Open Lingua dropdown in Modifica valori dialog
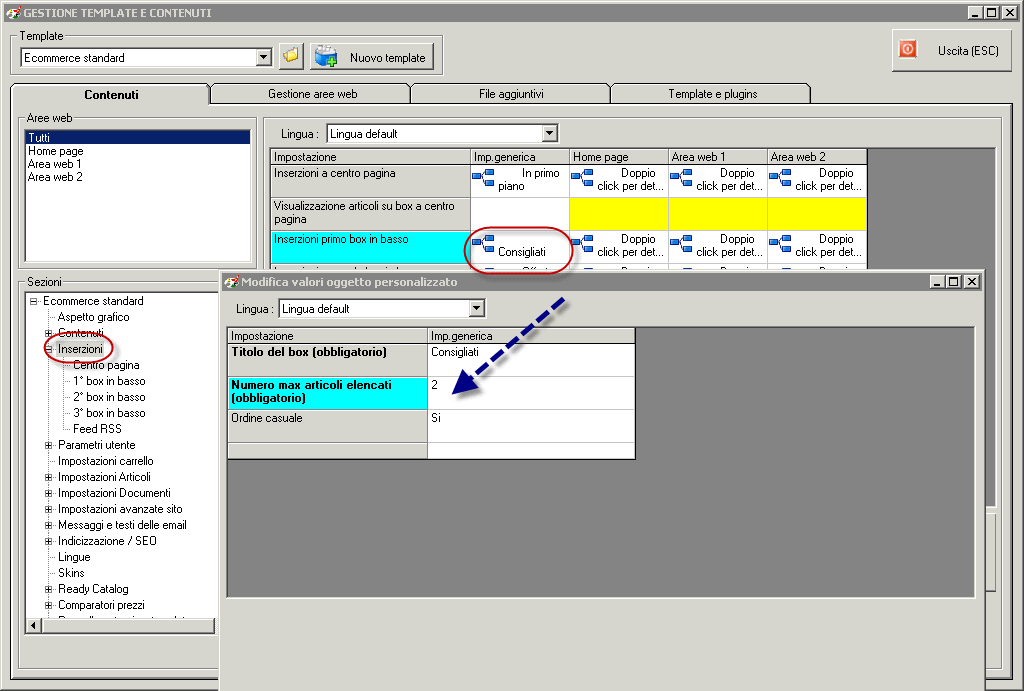The image size is (1024, 691). point(477,308)
